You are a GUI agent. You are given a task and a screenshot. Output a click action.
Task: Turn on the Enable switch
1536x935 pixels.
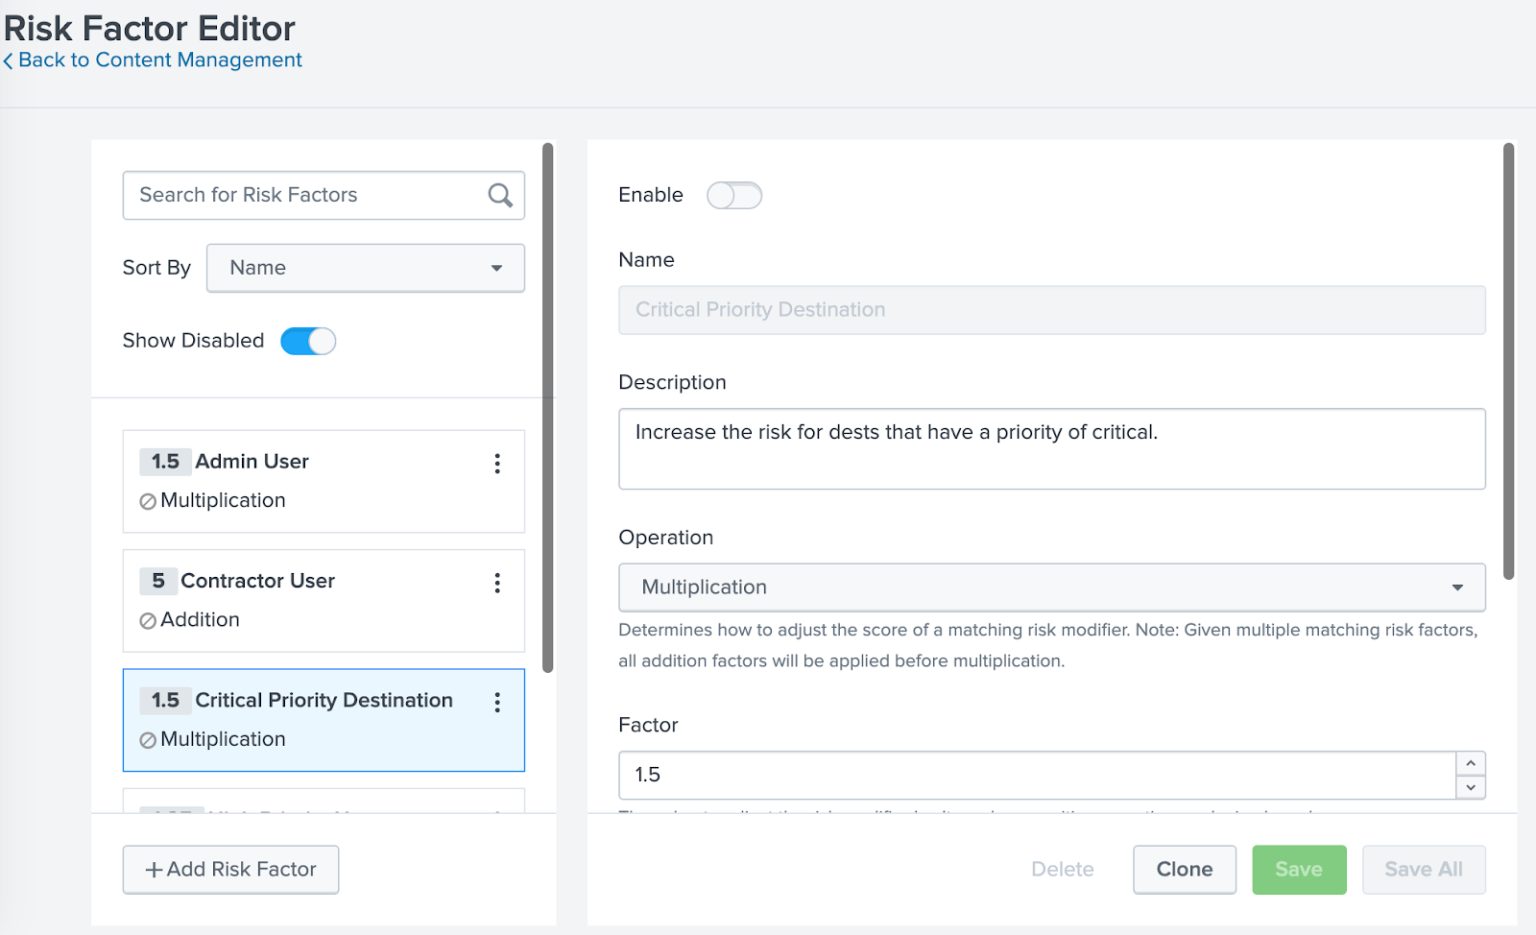[x=734, y=195]
